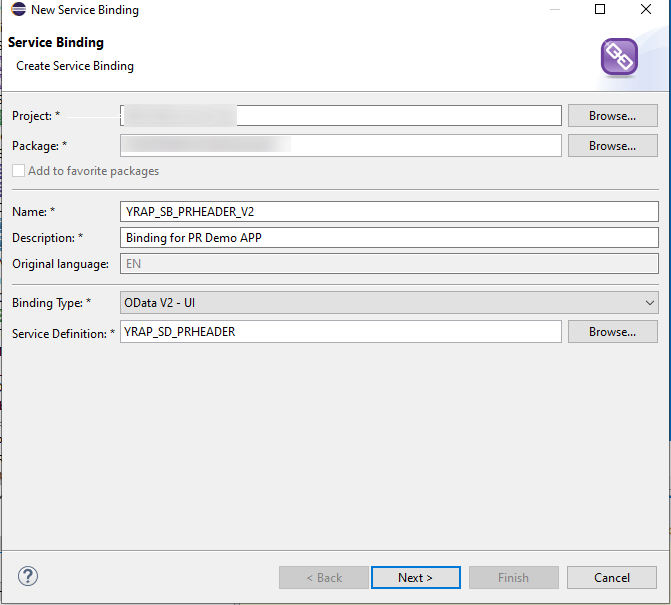Click the 'Original language:' label
Viewport: 671px width, 605px height.
[60, 264]
